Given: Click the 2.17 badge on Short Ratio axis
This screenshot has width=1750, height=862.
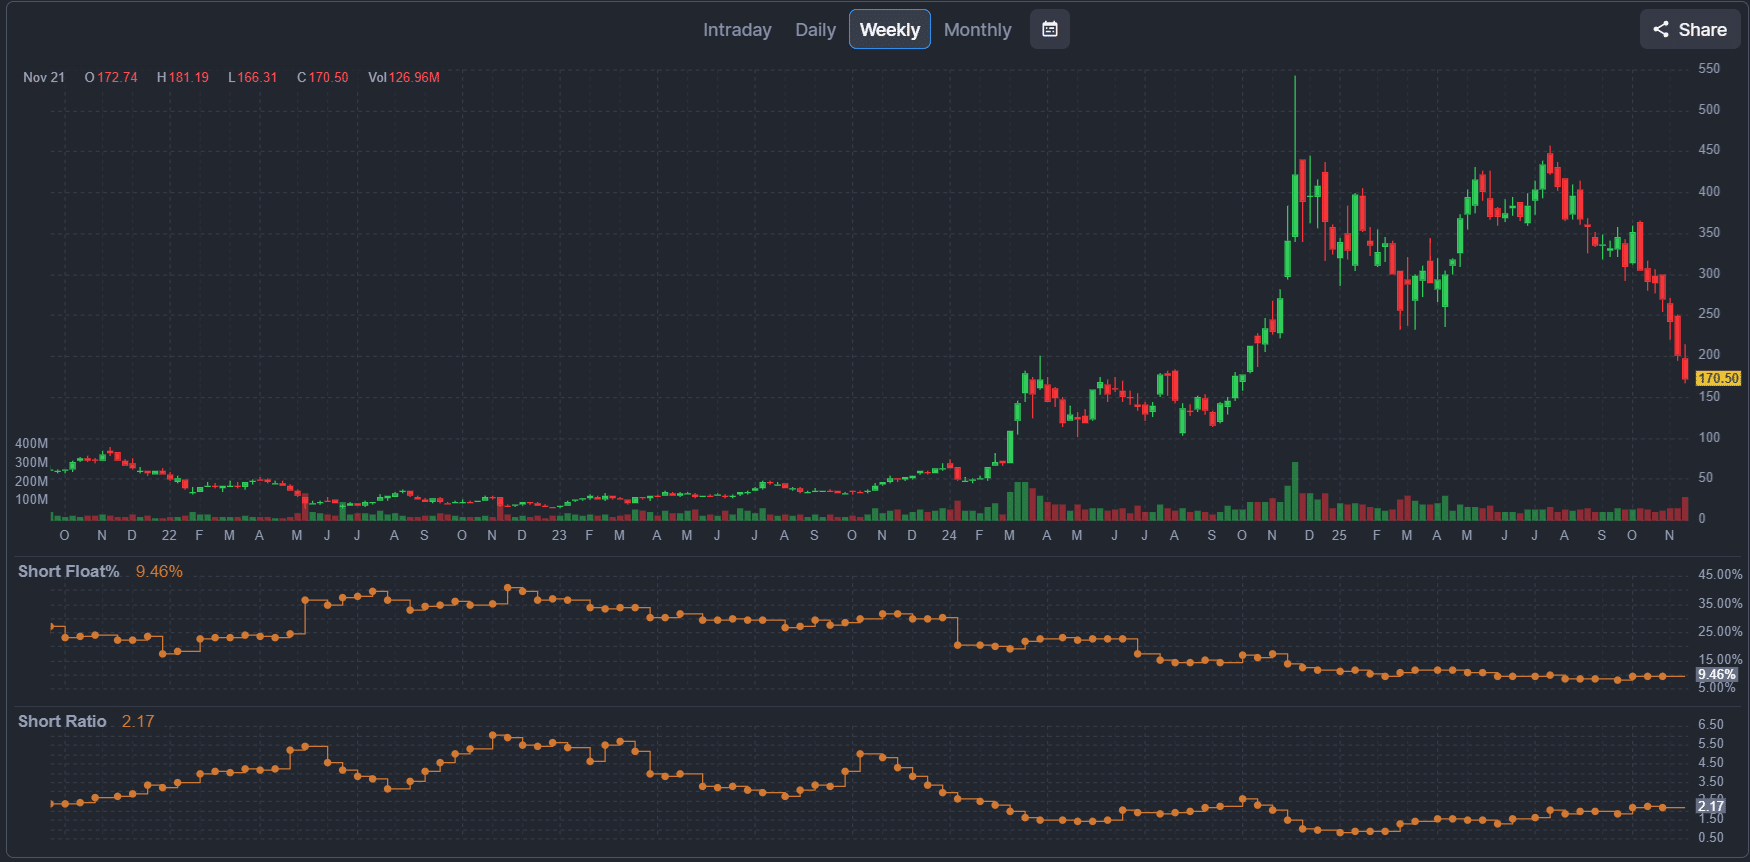Looking at the screenshot, I should click(1711, 806).
